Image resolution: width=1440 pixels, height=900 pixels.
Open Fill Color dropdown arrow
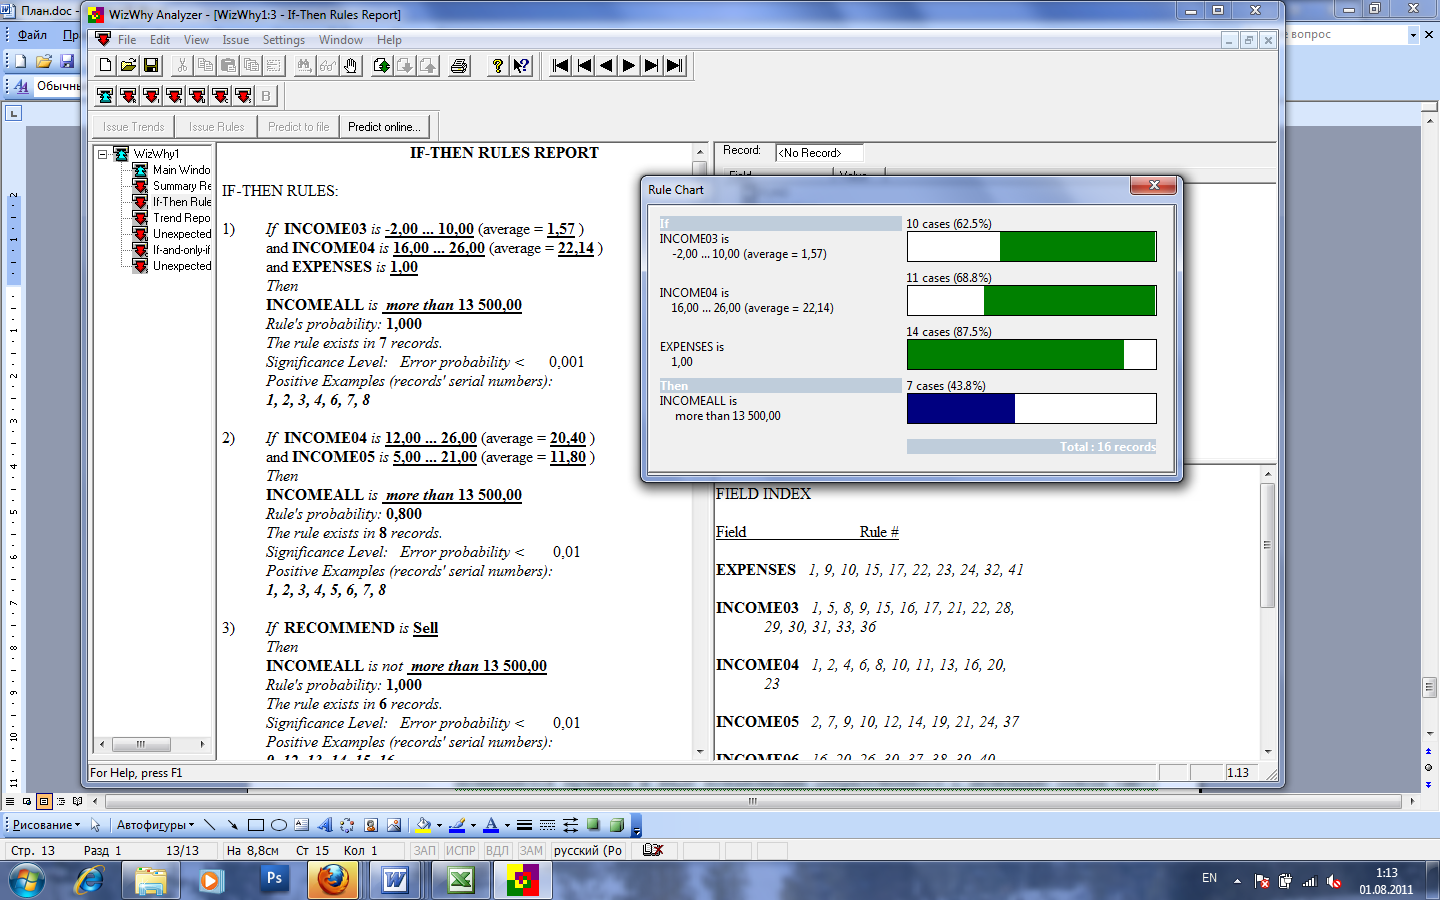[439, 825]
